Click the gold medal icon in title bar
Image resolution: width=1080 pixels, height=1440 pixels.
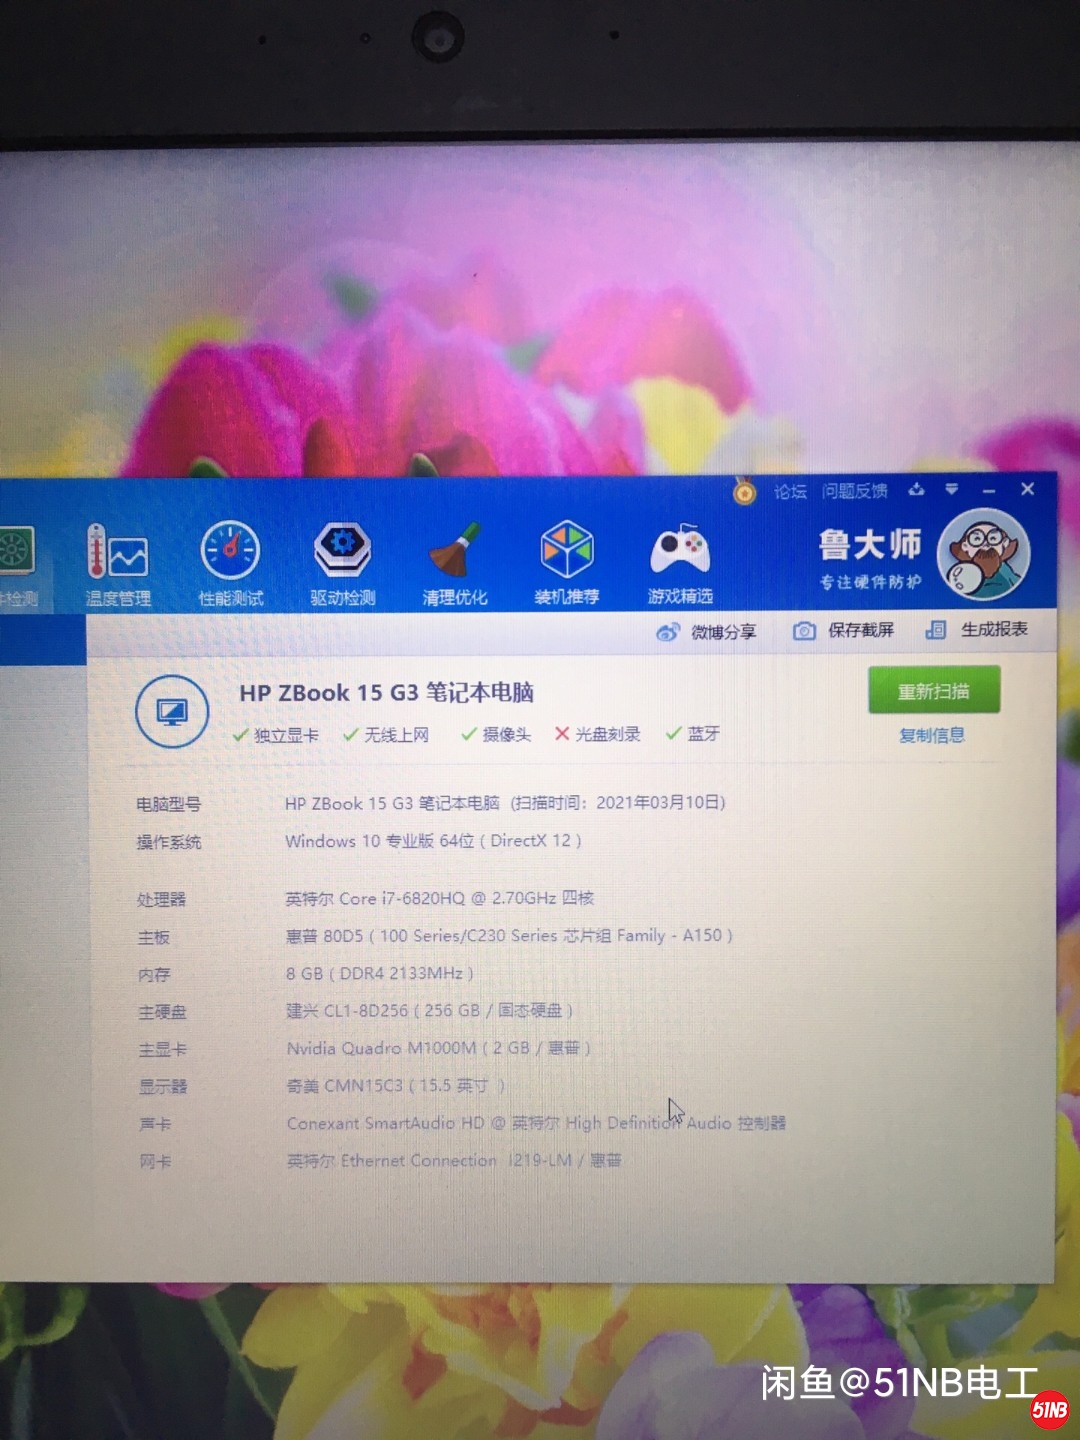click(744, 491)
